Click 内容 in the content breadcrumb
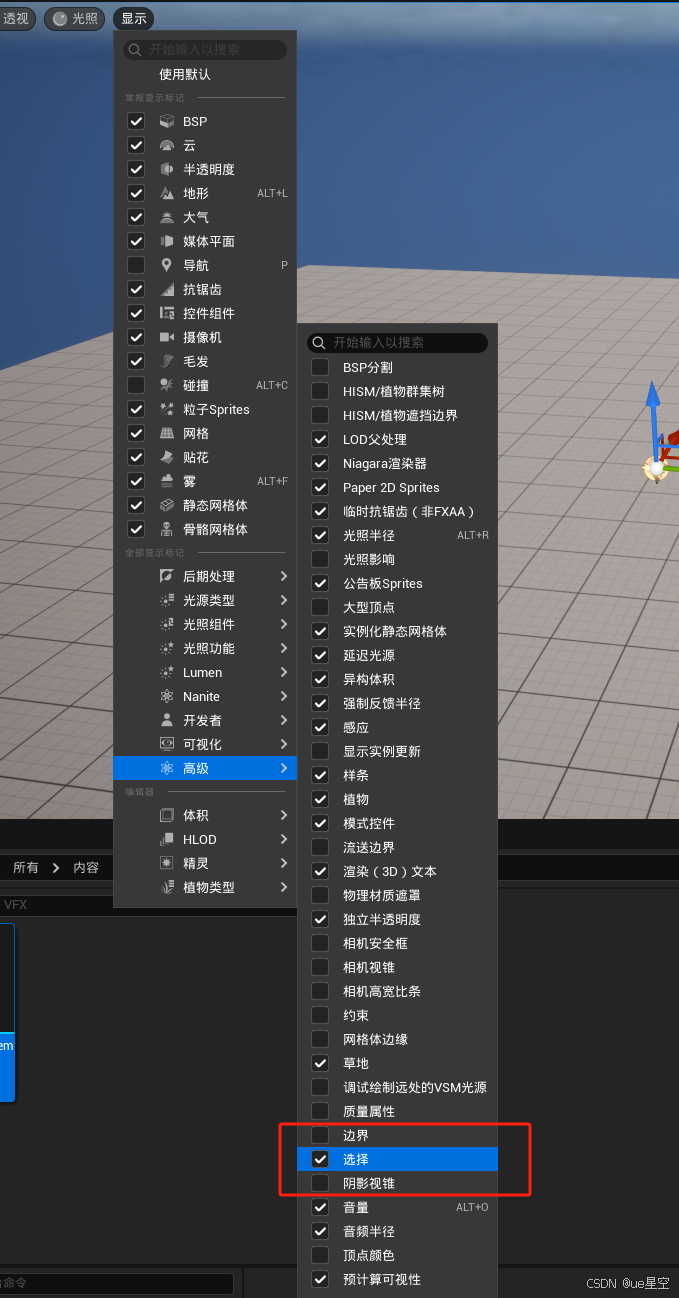 click(x=86, y=867)
